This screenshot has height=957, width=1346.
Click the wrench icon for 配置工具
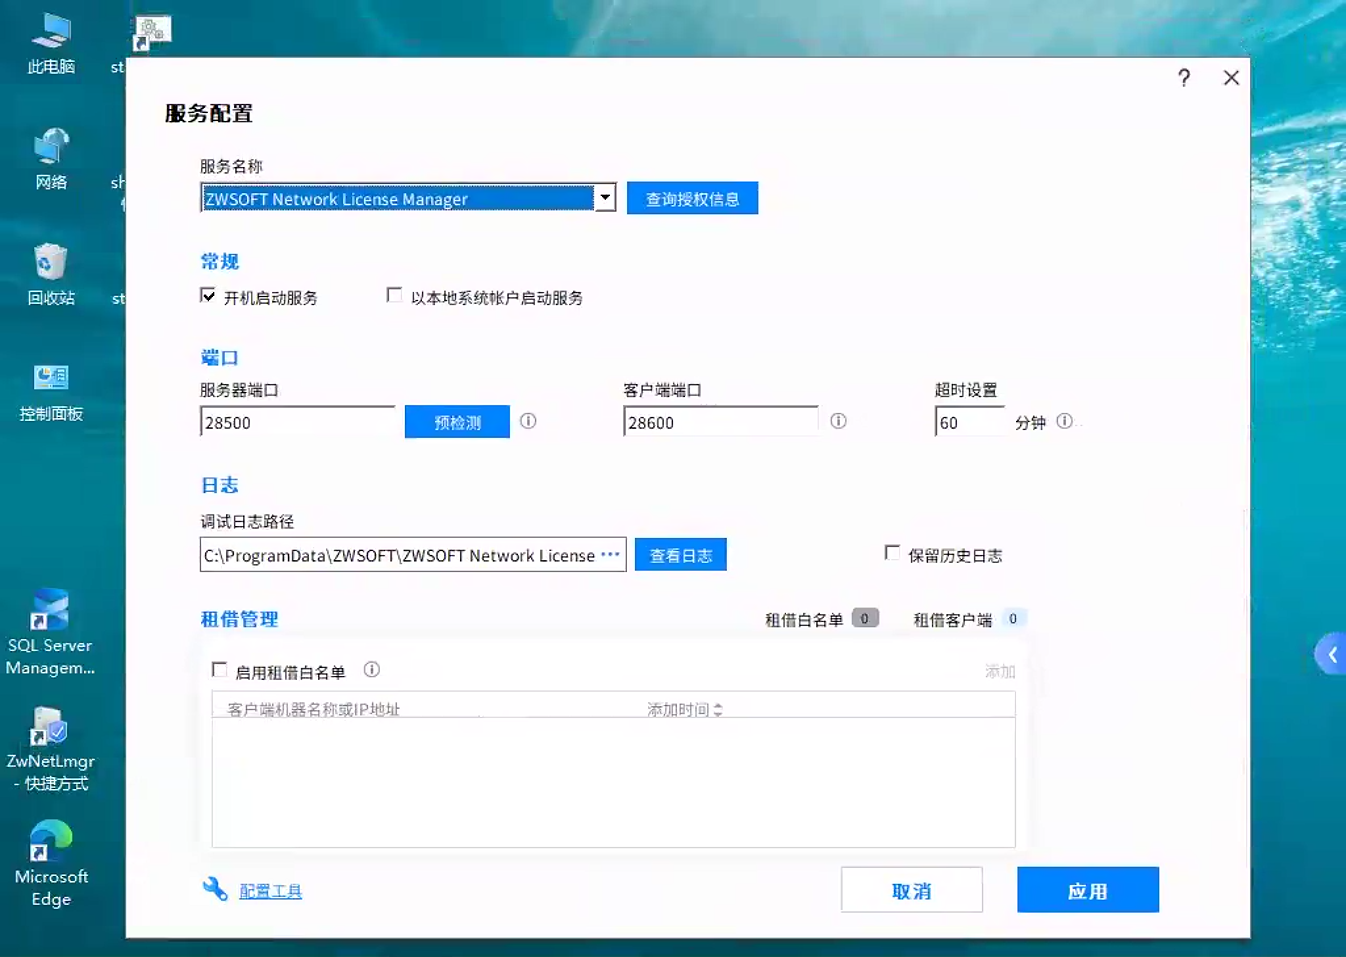[215, 888]
